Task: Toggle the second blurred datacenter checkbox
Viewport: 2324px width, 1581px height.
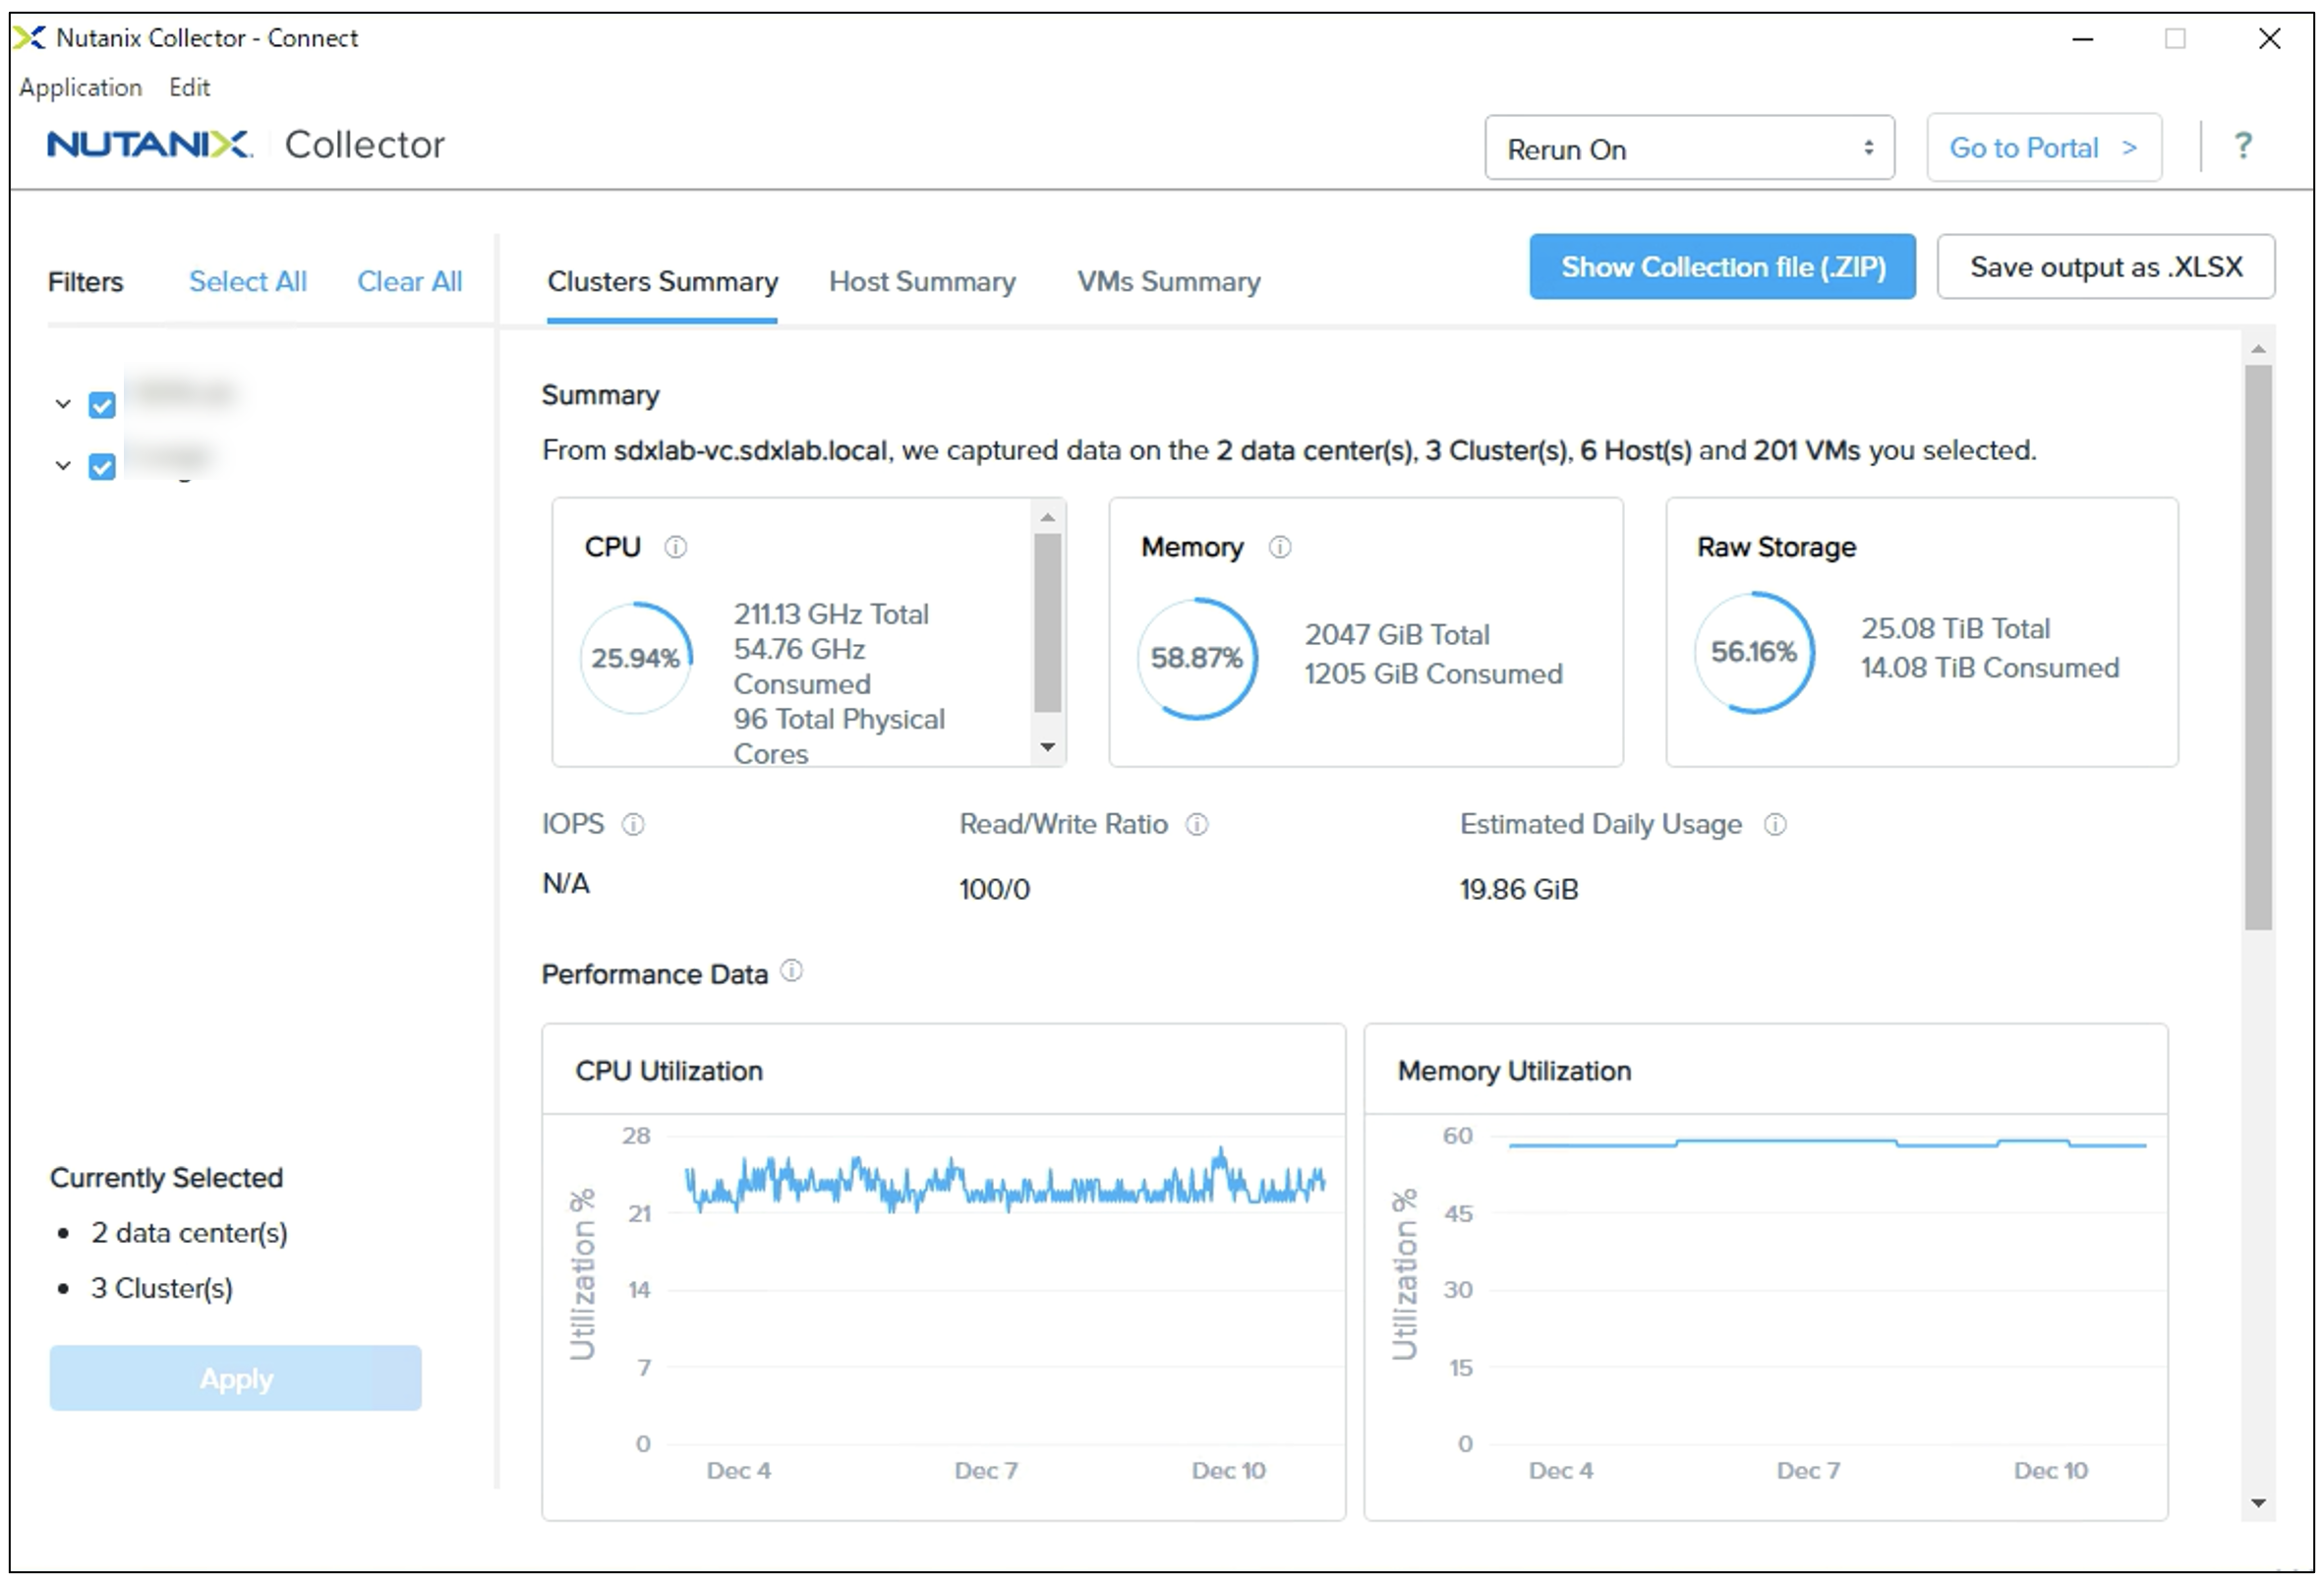Action: (x=102, y=466)
